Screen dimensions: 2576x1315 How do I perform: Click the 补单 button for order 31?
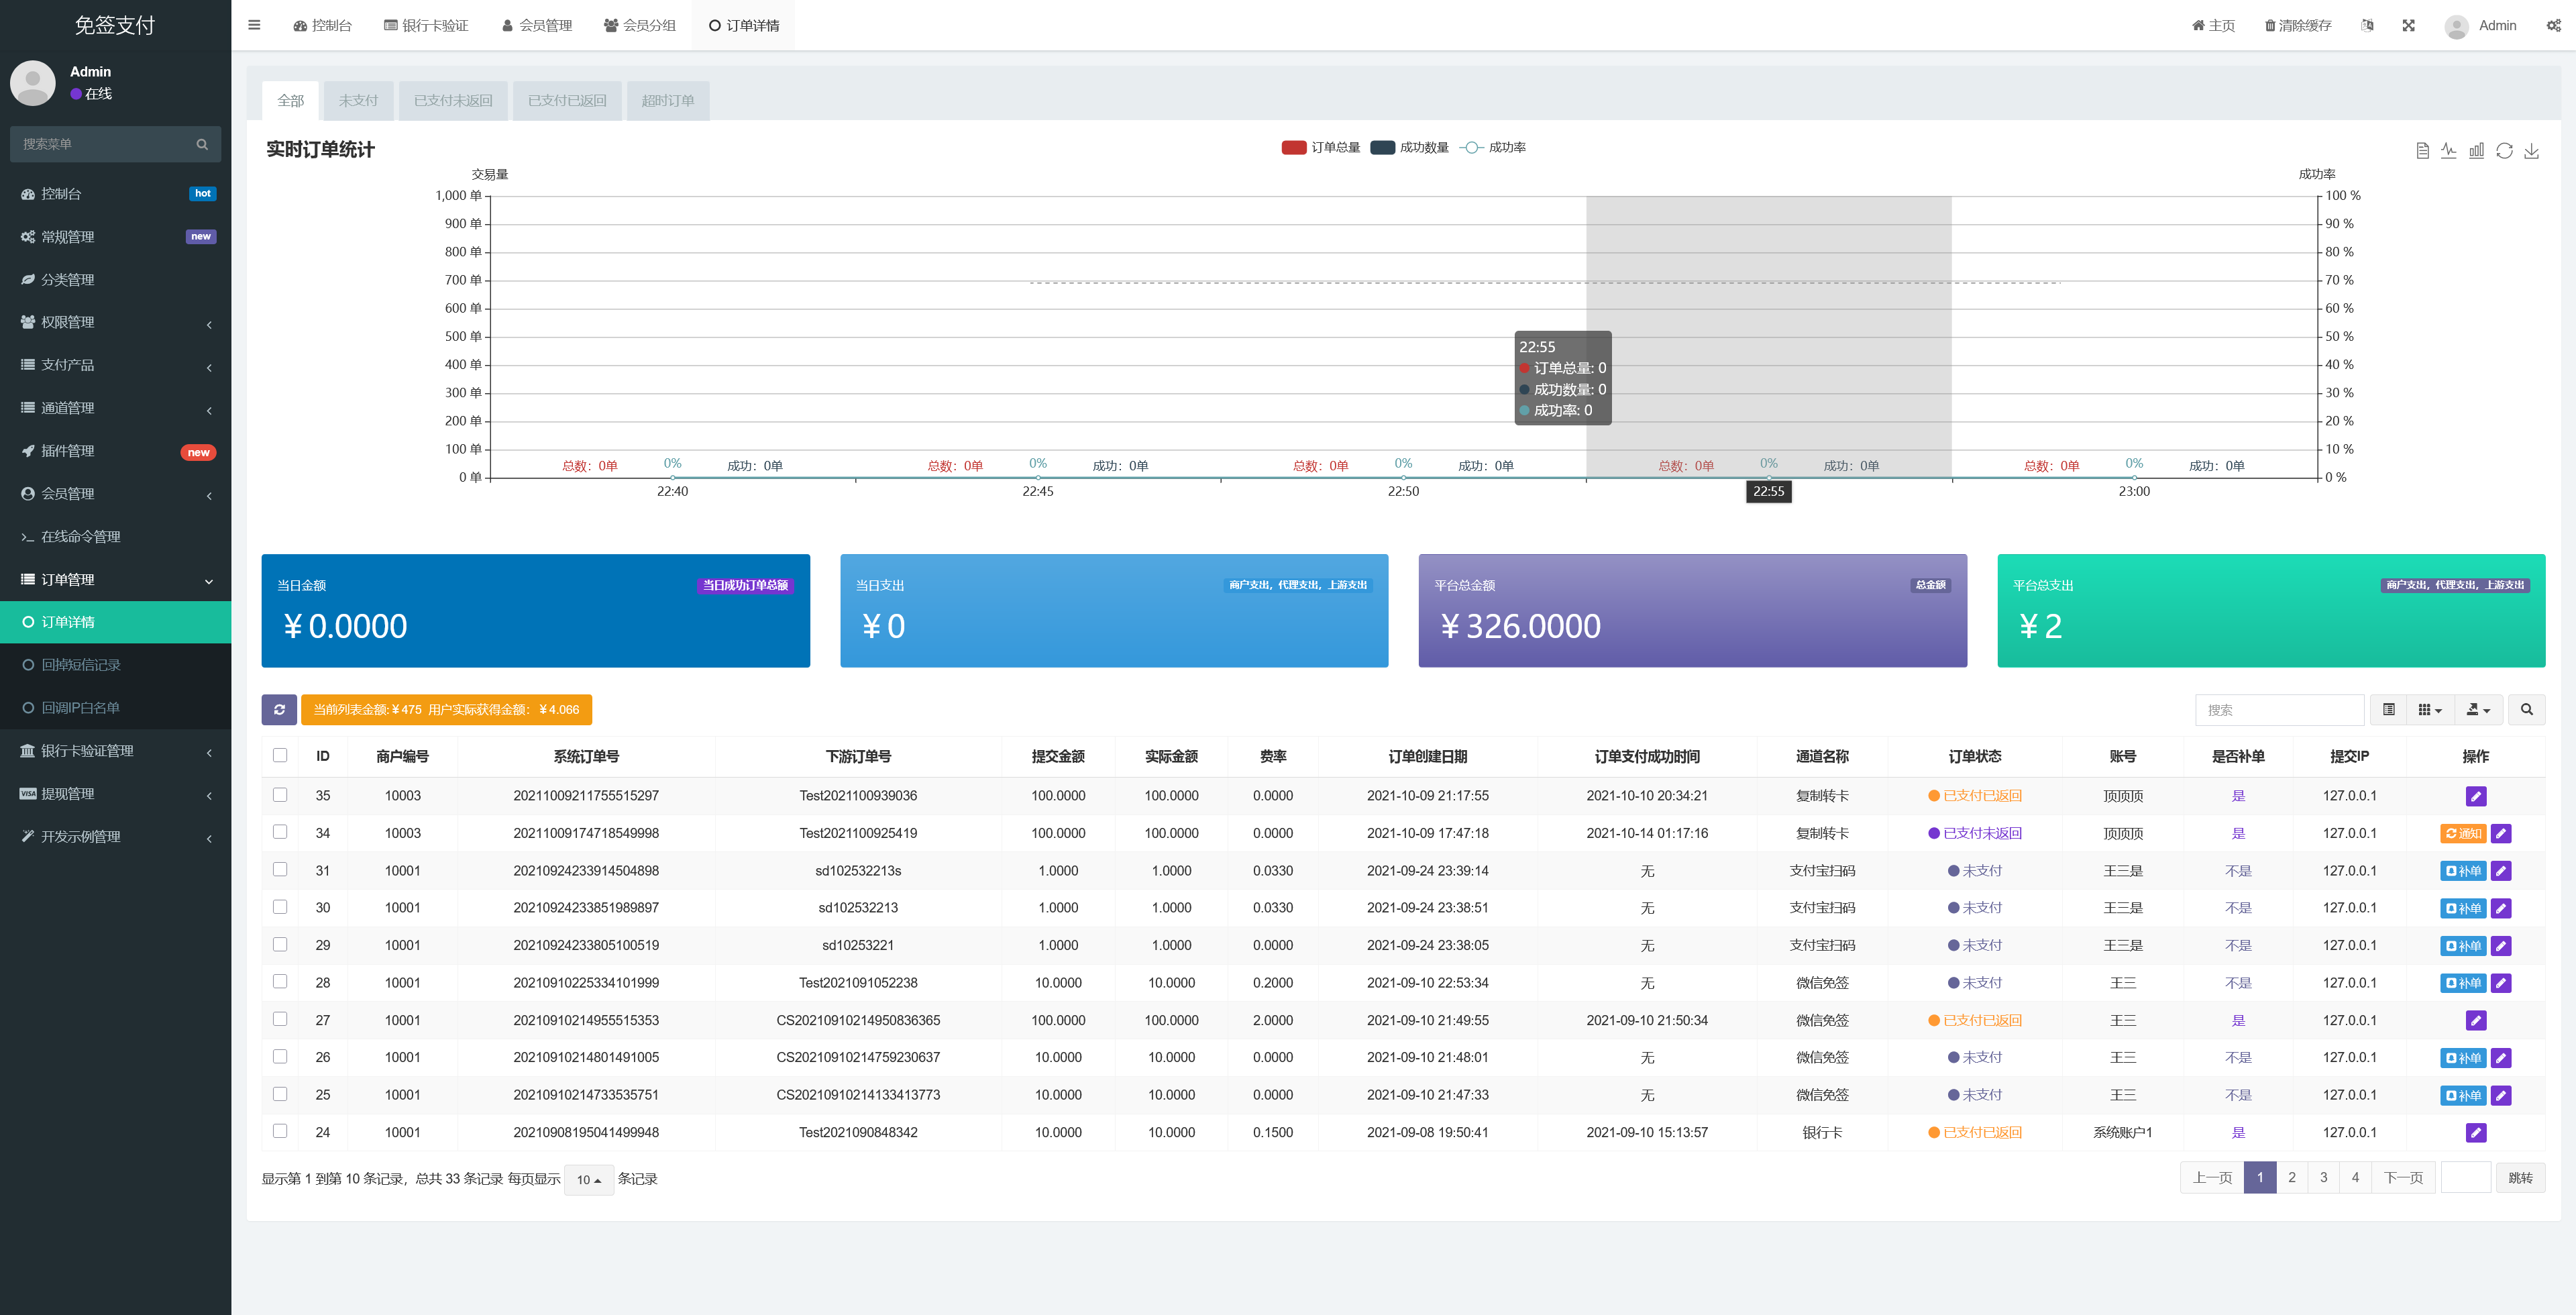(2462, 871)
